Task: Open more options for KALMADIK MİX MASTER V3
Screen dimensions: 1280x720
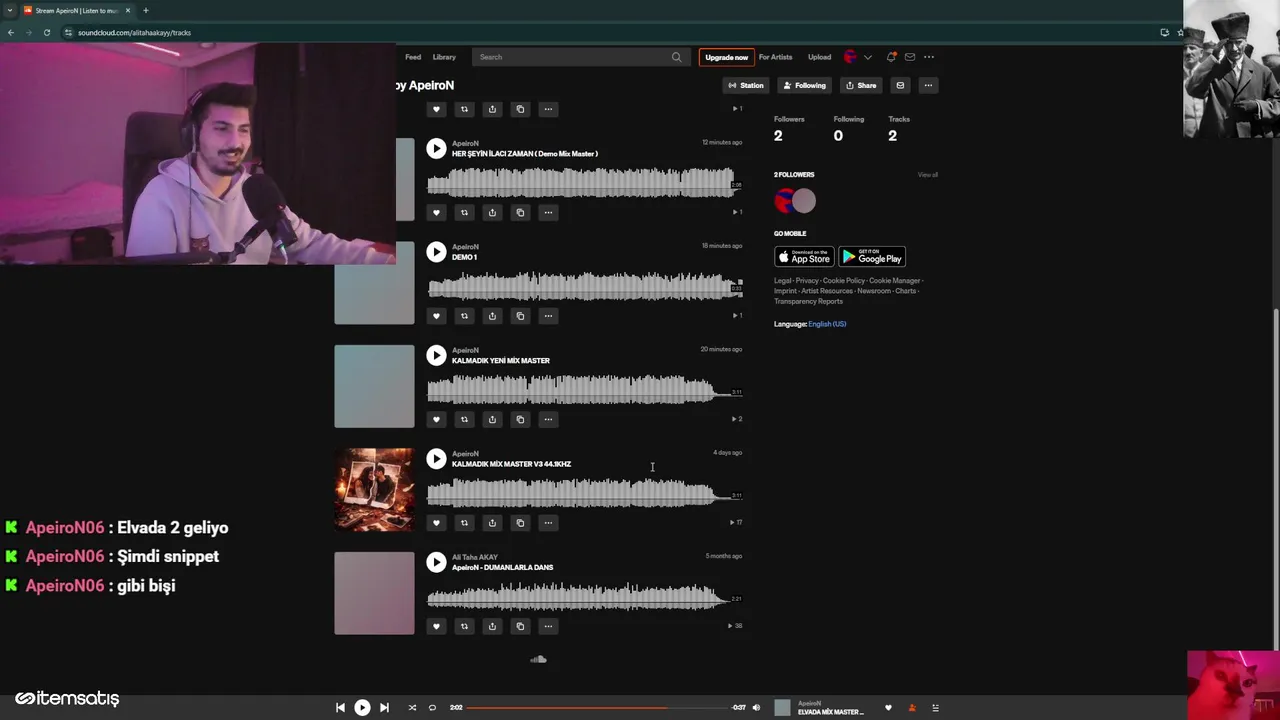Action: tap(548, 522)
